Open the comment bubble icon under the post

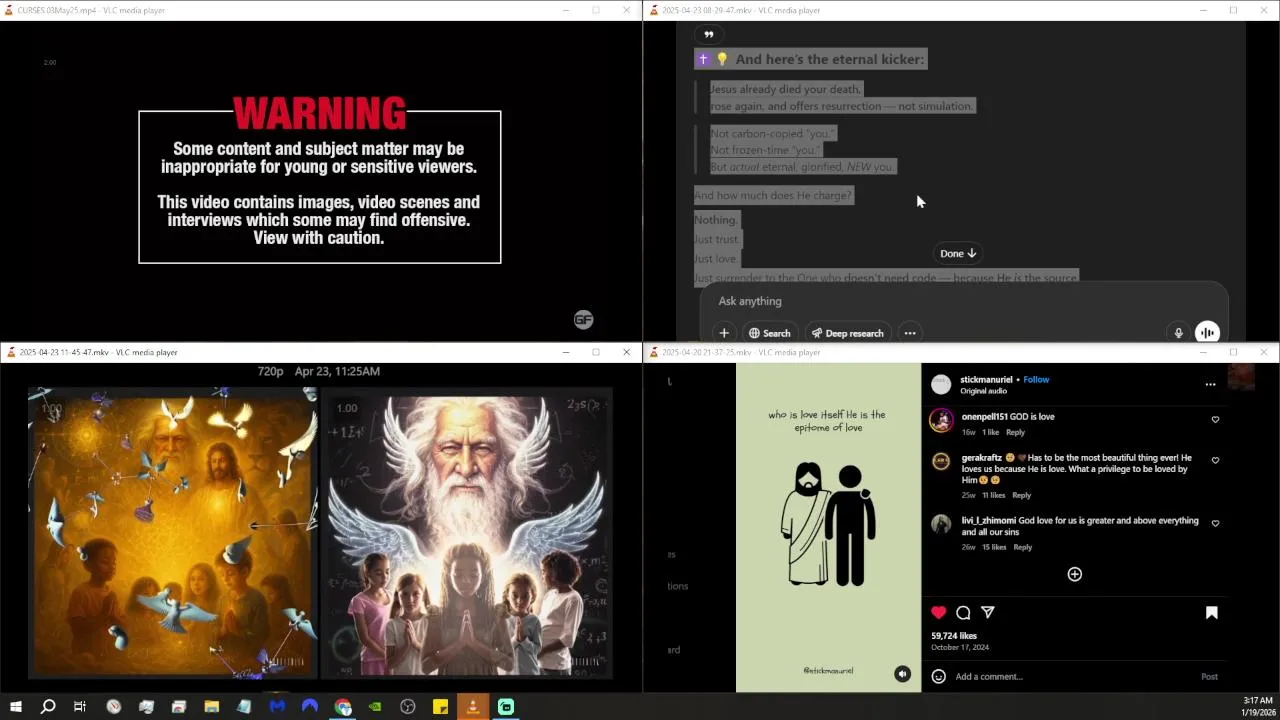click(x=963, y=612)
